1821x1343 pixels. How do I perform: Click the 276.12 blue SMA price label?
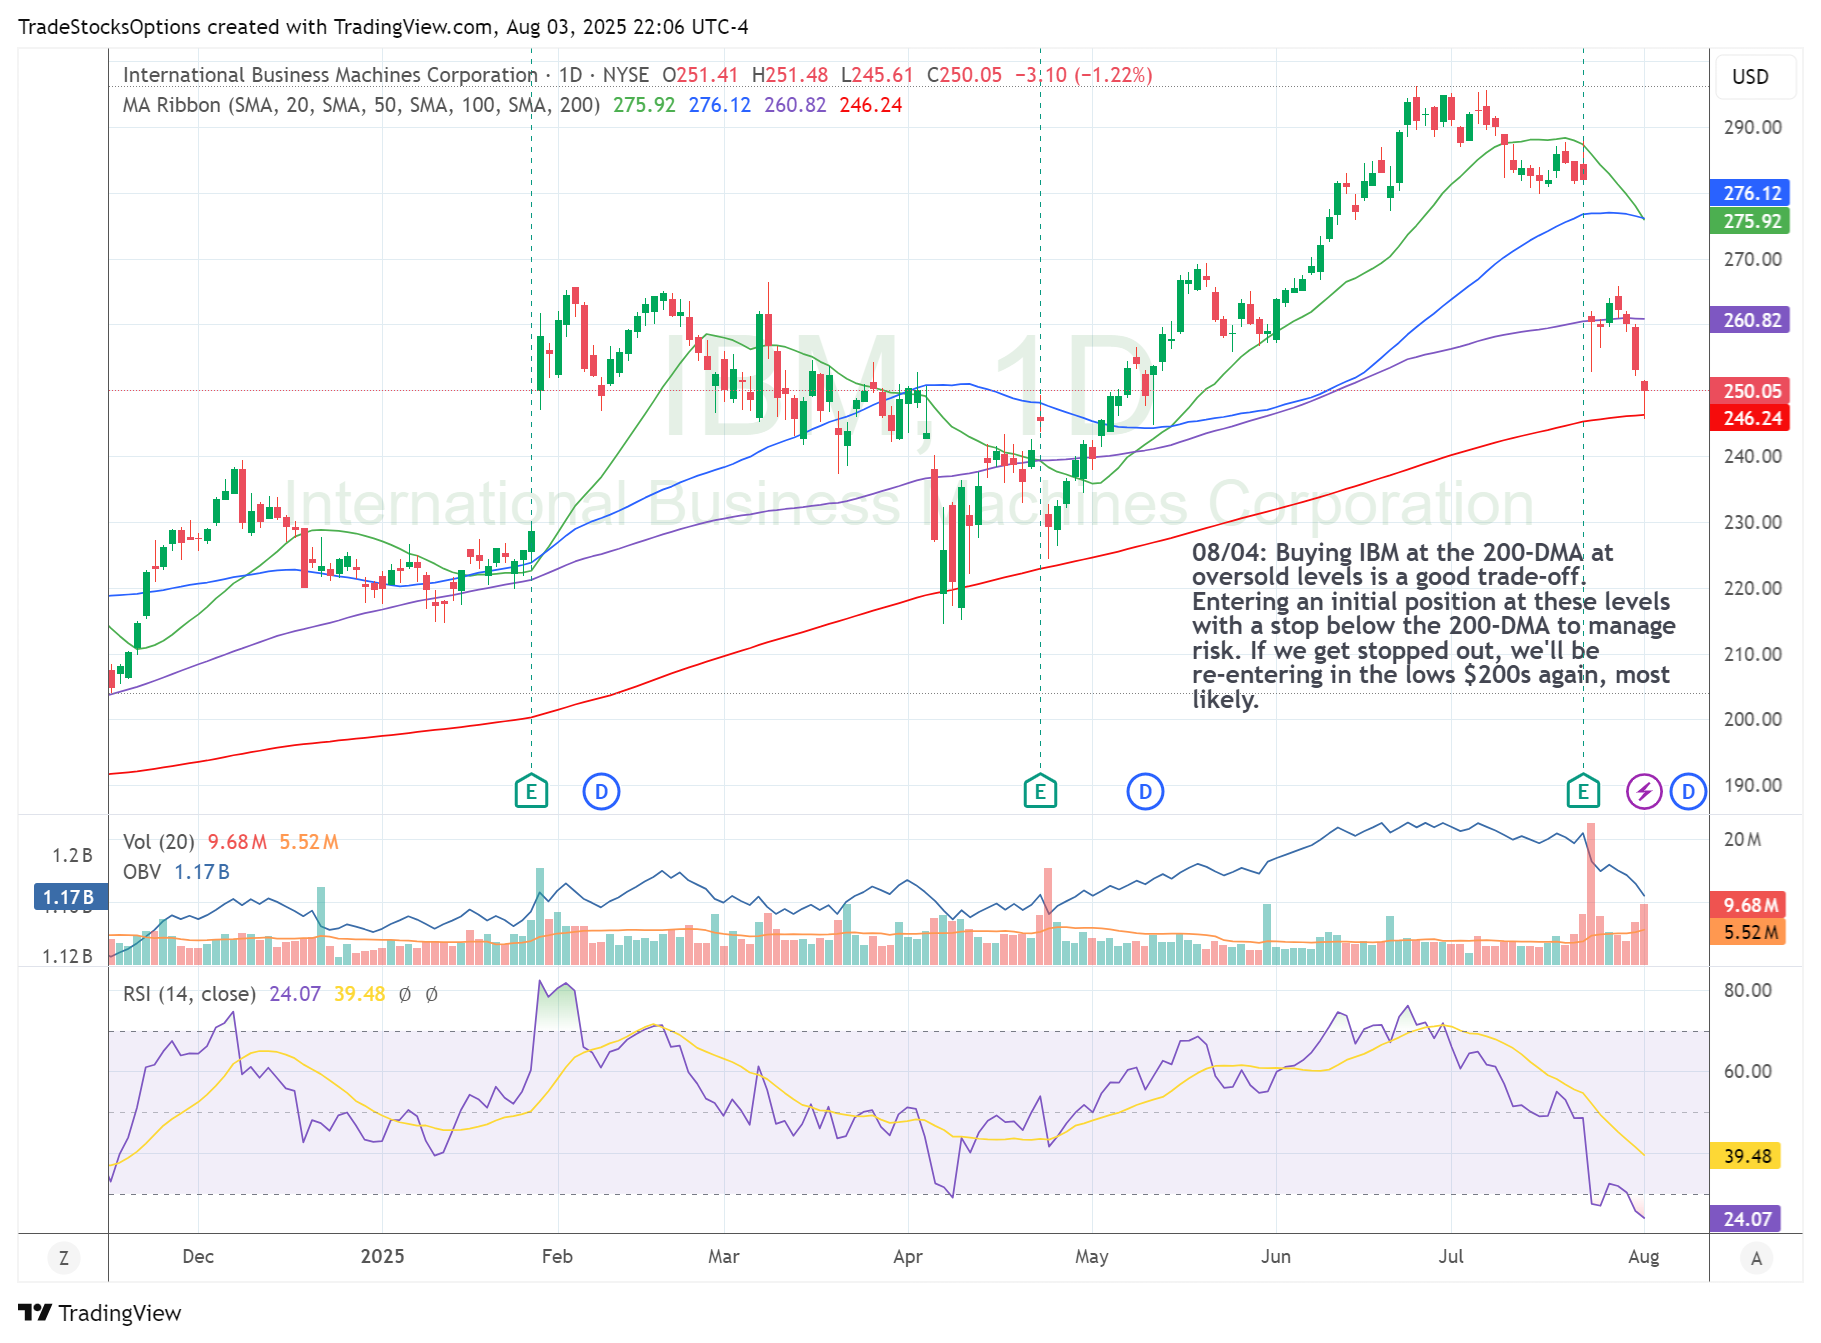click(x=1750, y=193)
